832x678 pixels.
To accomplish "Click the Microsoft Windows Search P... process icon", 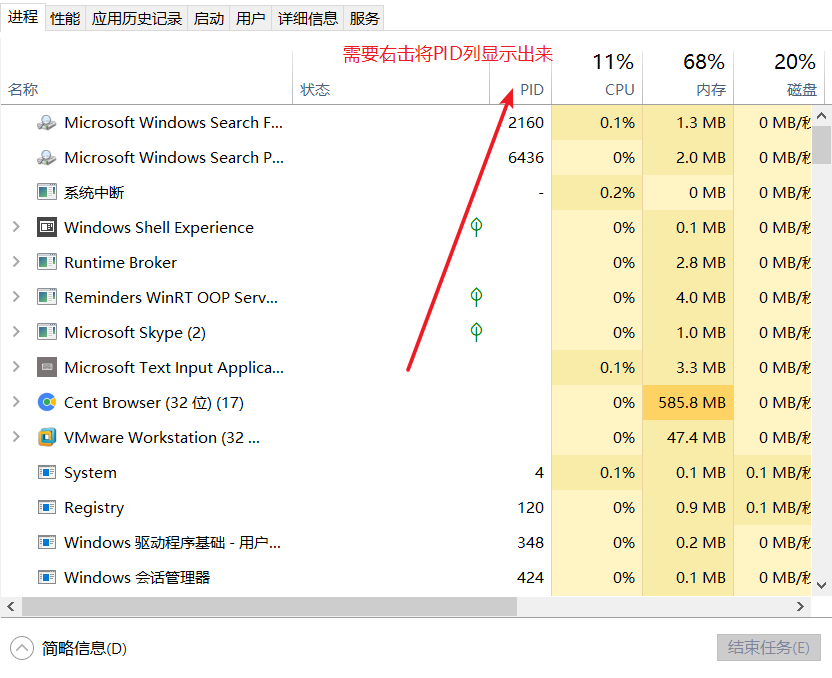I will 47,158.
